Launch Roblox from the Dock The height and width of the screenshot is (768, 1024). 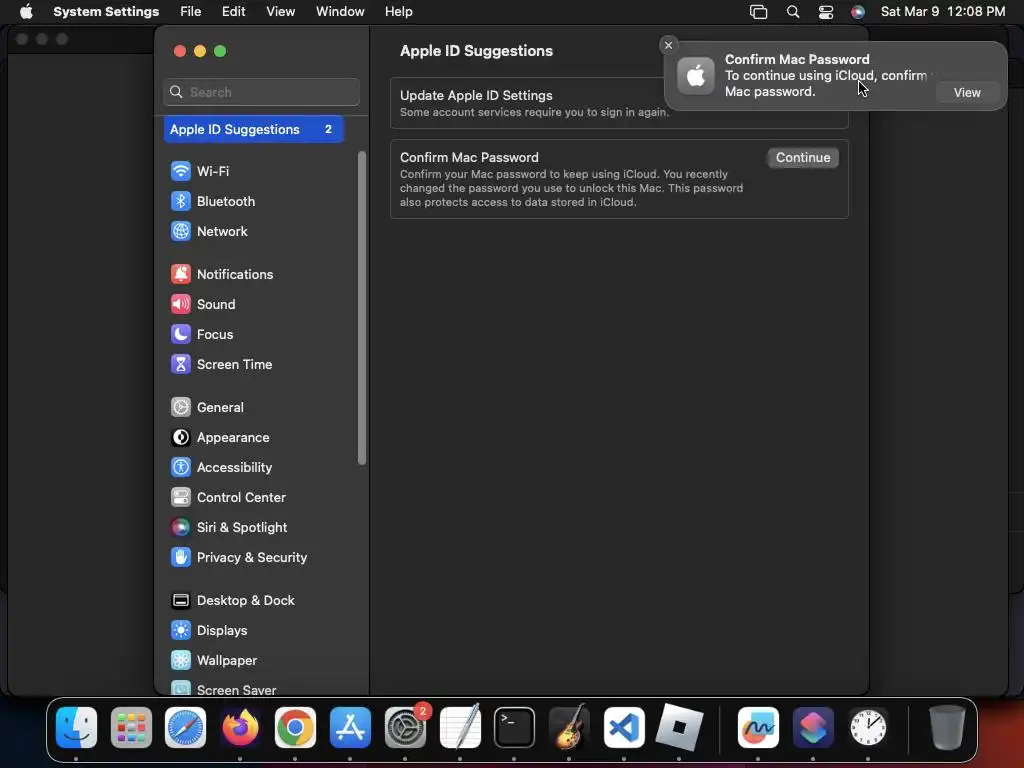tap(679, 727)
